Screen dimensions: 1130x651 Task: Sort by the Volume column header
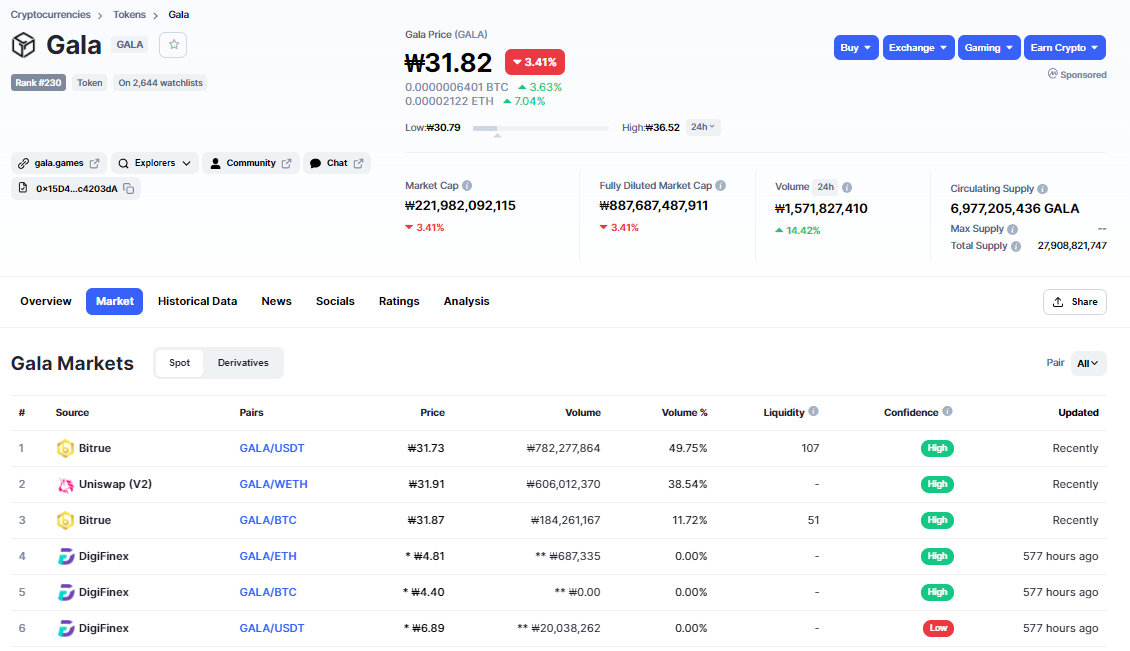583,412
